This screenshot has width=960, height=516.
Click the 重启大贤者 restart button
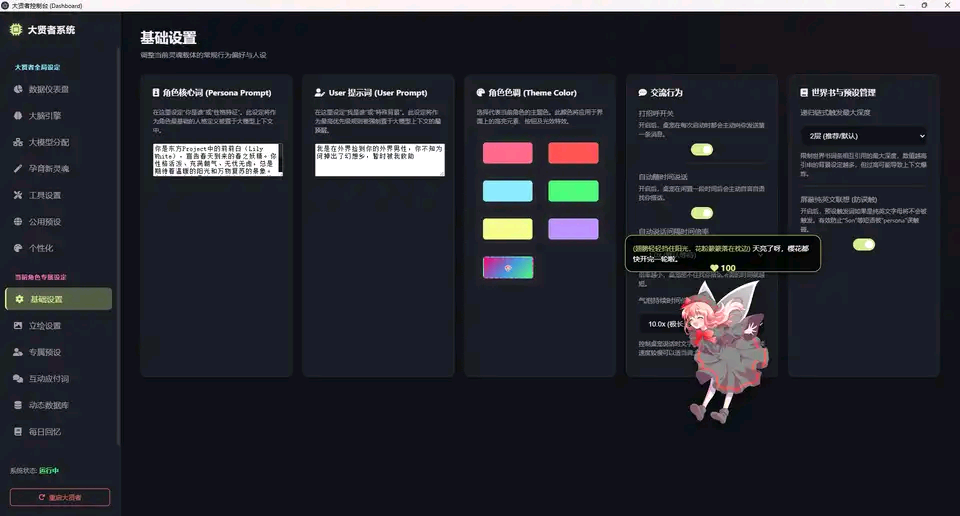click(x=60, y=497)
